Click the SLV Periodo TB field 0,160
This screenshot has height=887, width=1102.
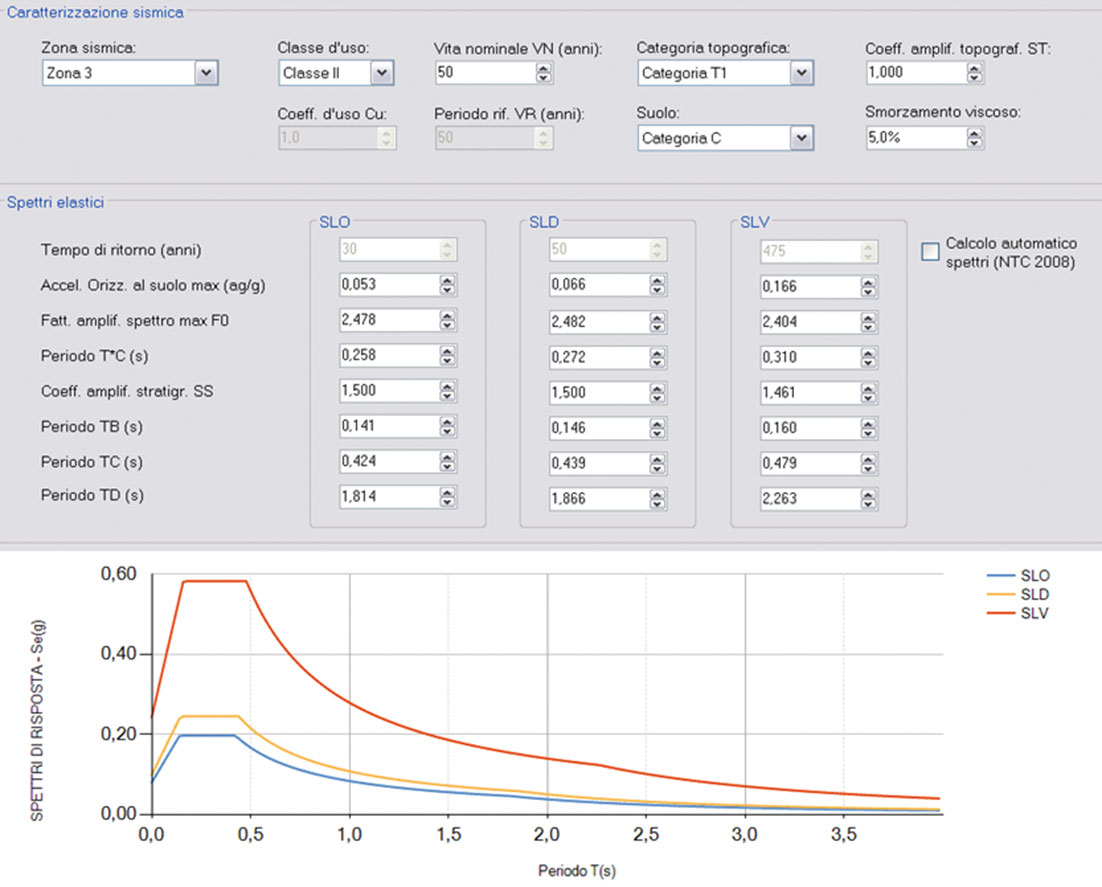pyautogui.click(x=810, y=428)
